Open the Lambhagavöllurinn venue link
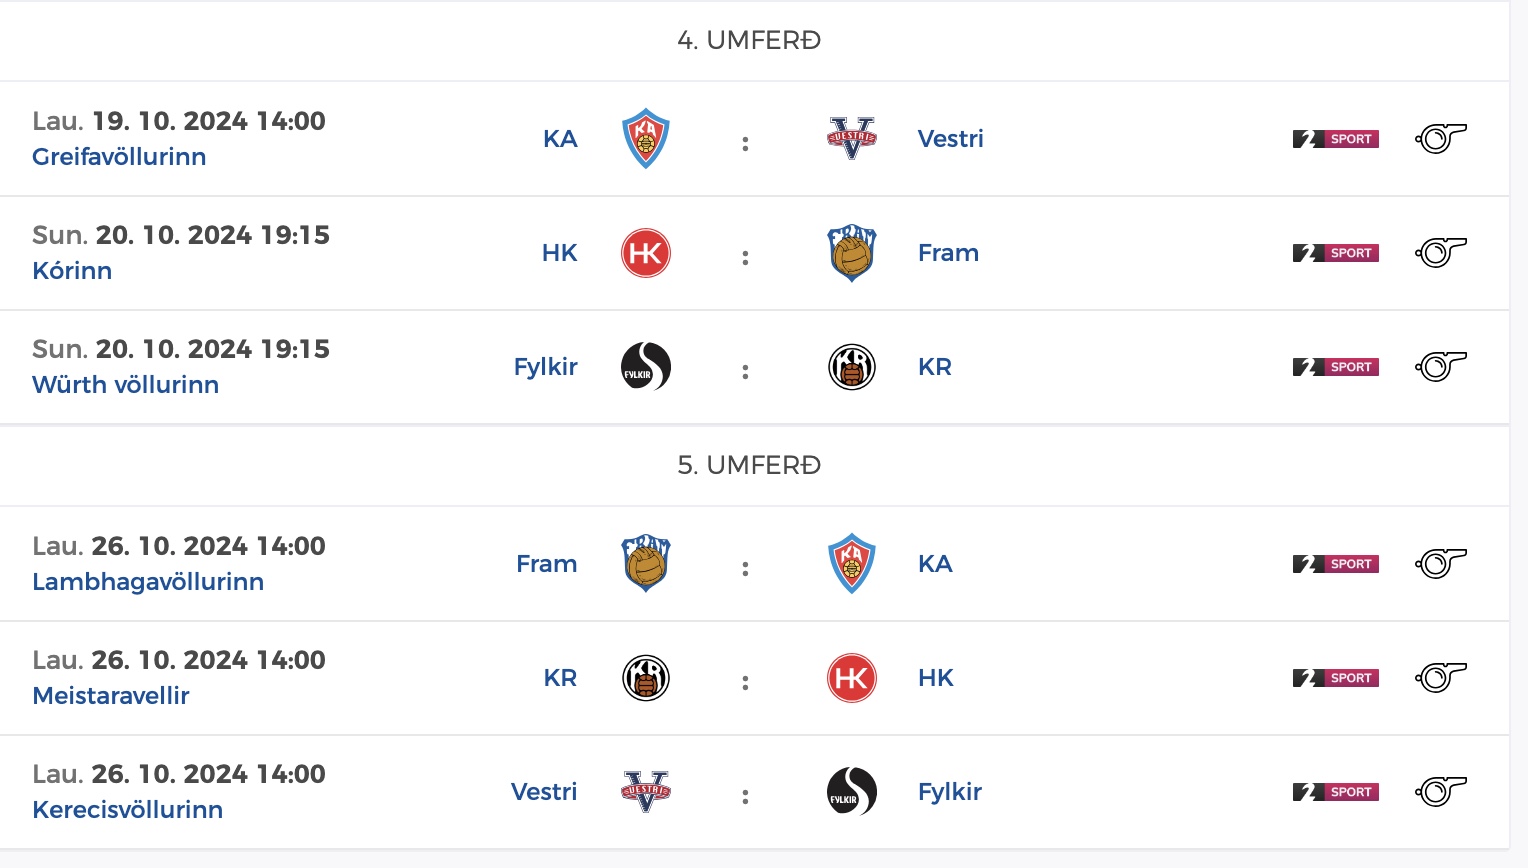 [x=148, y=582]
